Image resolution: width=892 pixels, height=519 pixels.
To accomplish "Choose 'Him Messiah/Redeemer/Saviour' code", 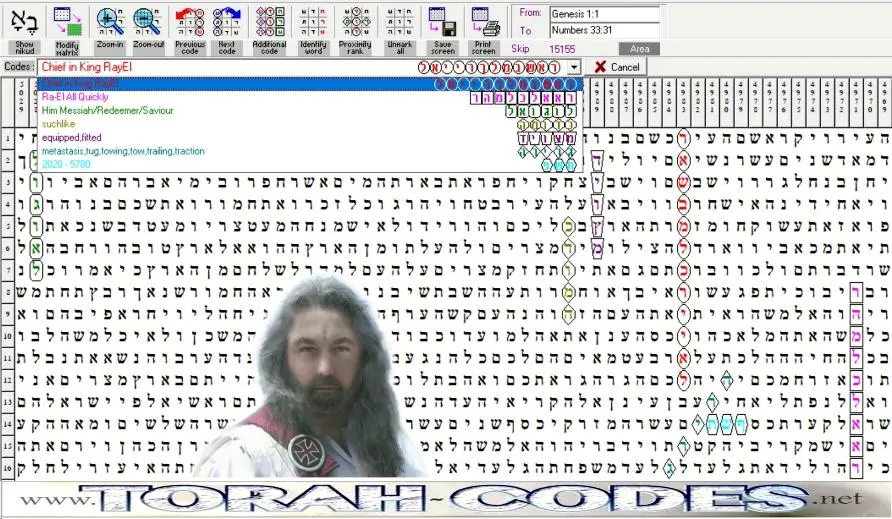I will pyautogui.click(x=311, y=110).
